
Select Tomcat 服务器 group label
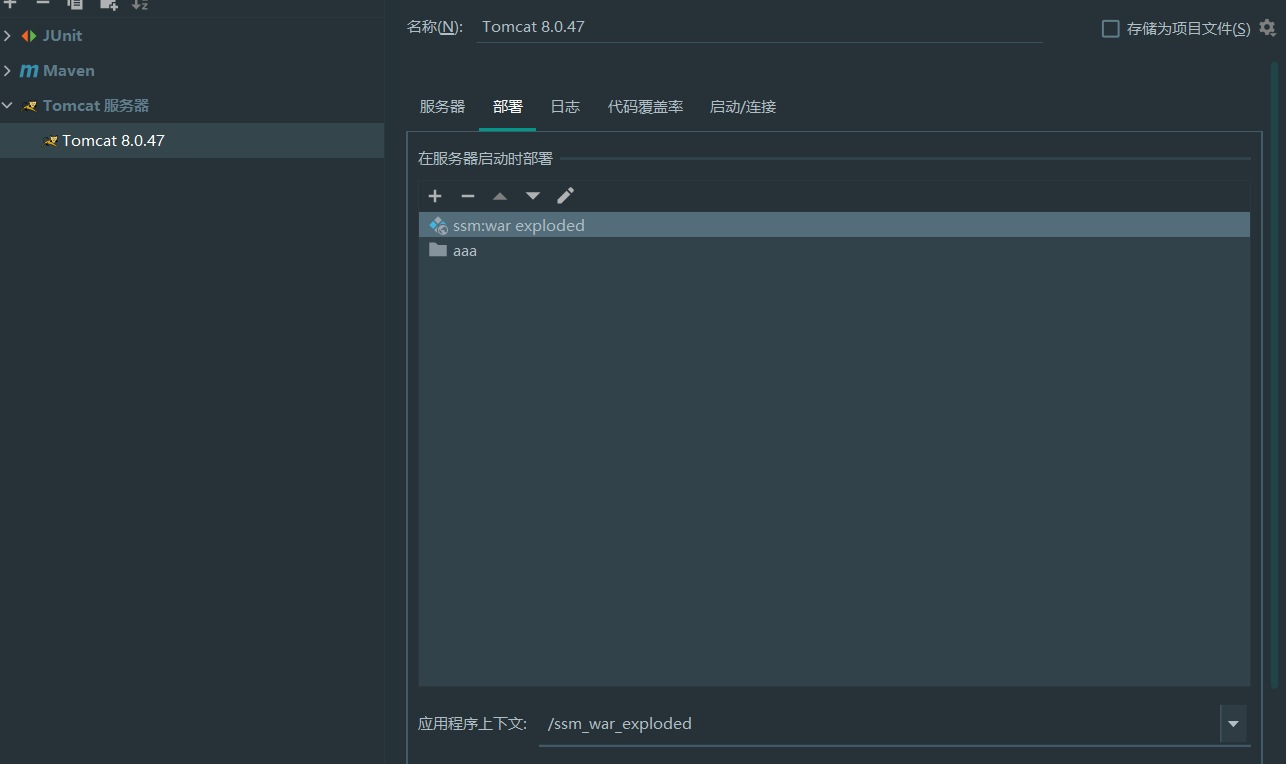click(96, 106)
